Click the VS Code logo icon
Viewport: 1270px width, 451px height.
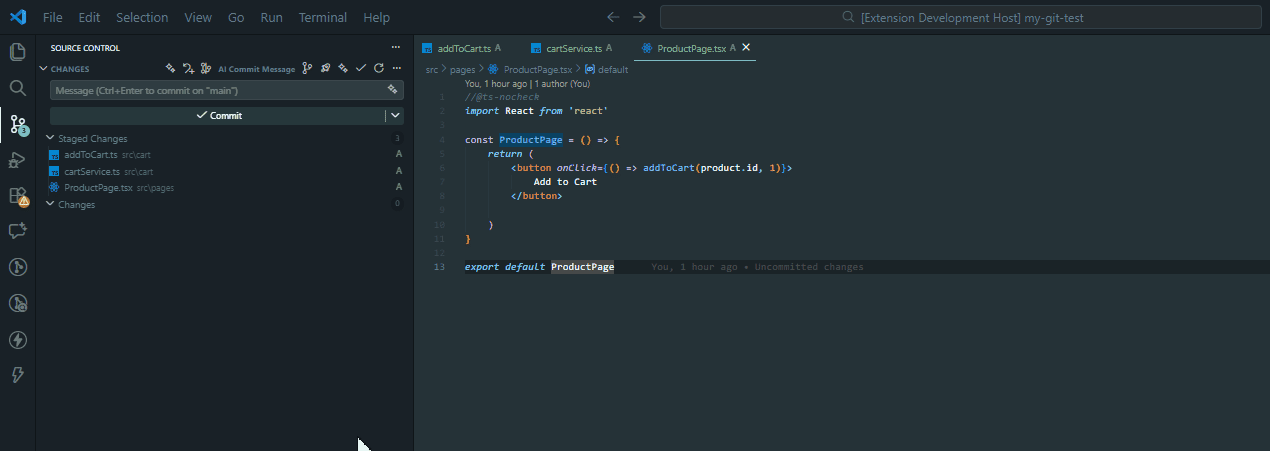[x=18, y=17]
